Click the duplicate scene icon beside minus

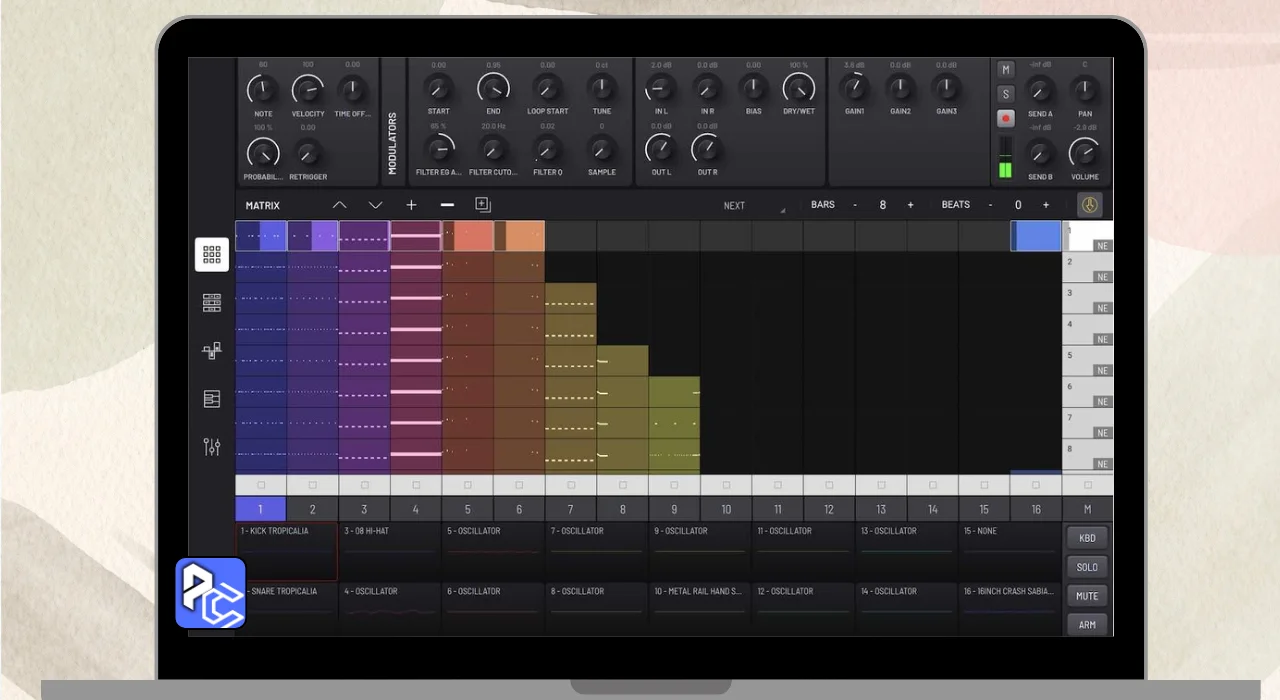tap(483, 205)
